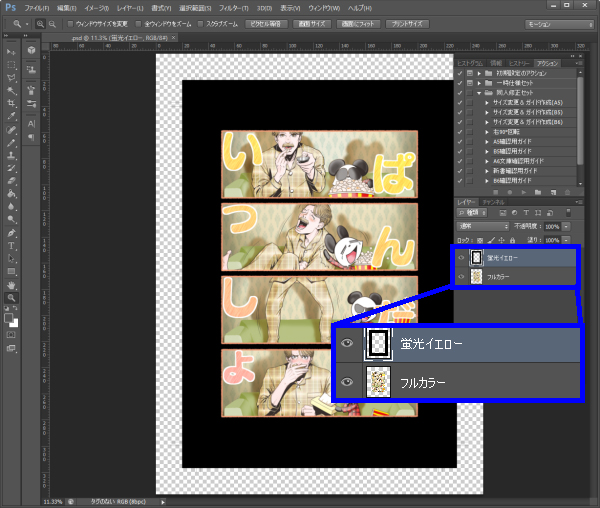Click the play action button

524,192
